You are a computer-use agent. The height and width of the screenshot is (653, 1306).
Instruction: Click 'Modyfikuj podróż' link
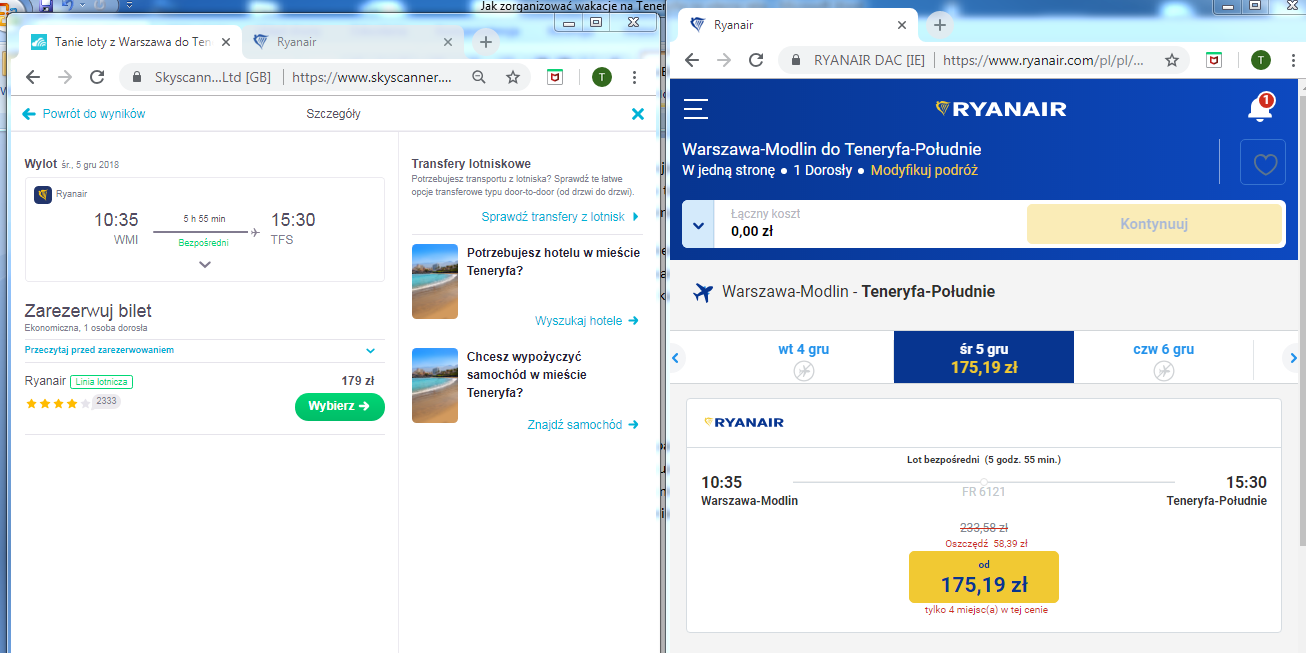click(924, 170)
